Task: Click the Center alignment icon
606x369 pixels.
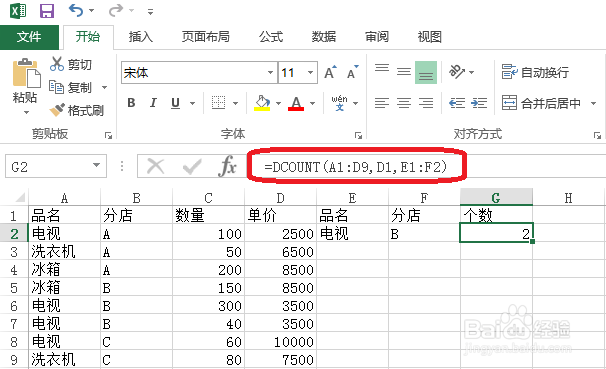Action: point(404,103)
